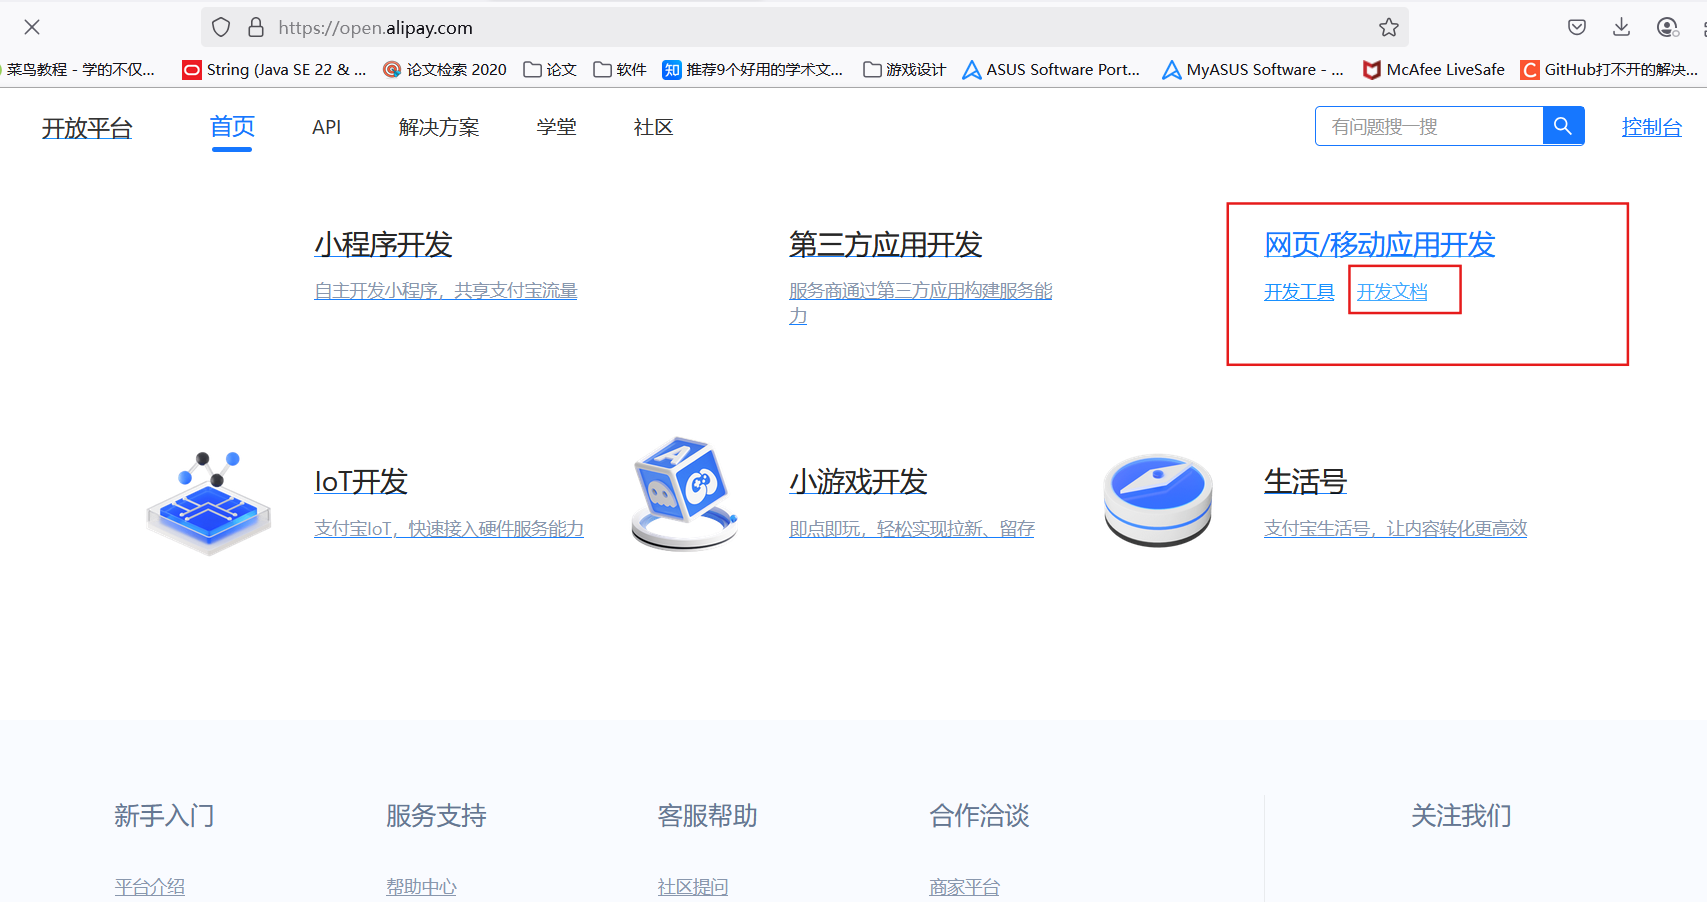Select the 学堂 navigation tab
This screenshot has height=902, width=1707.
[556, 127]
